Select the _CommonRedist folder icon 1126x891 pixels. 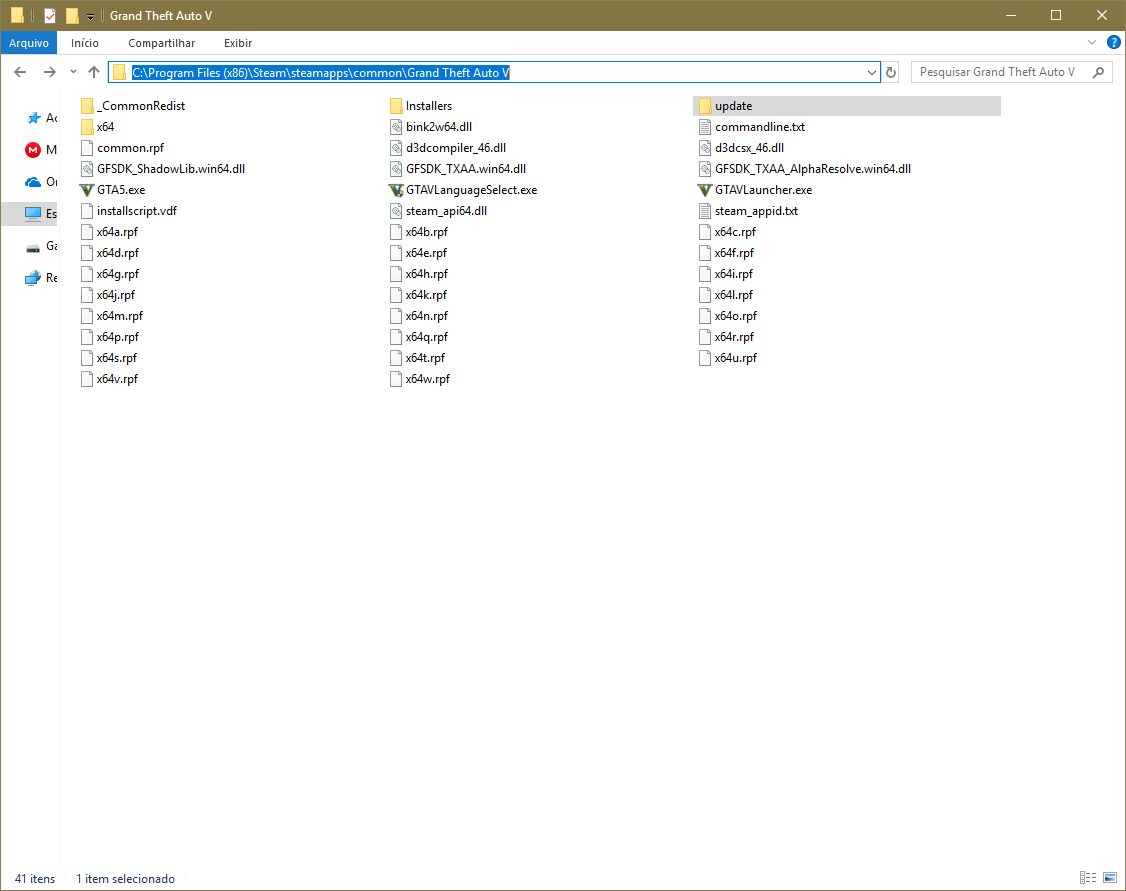point(87,106)
